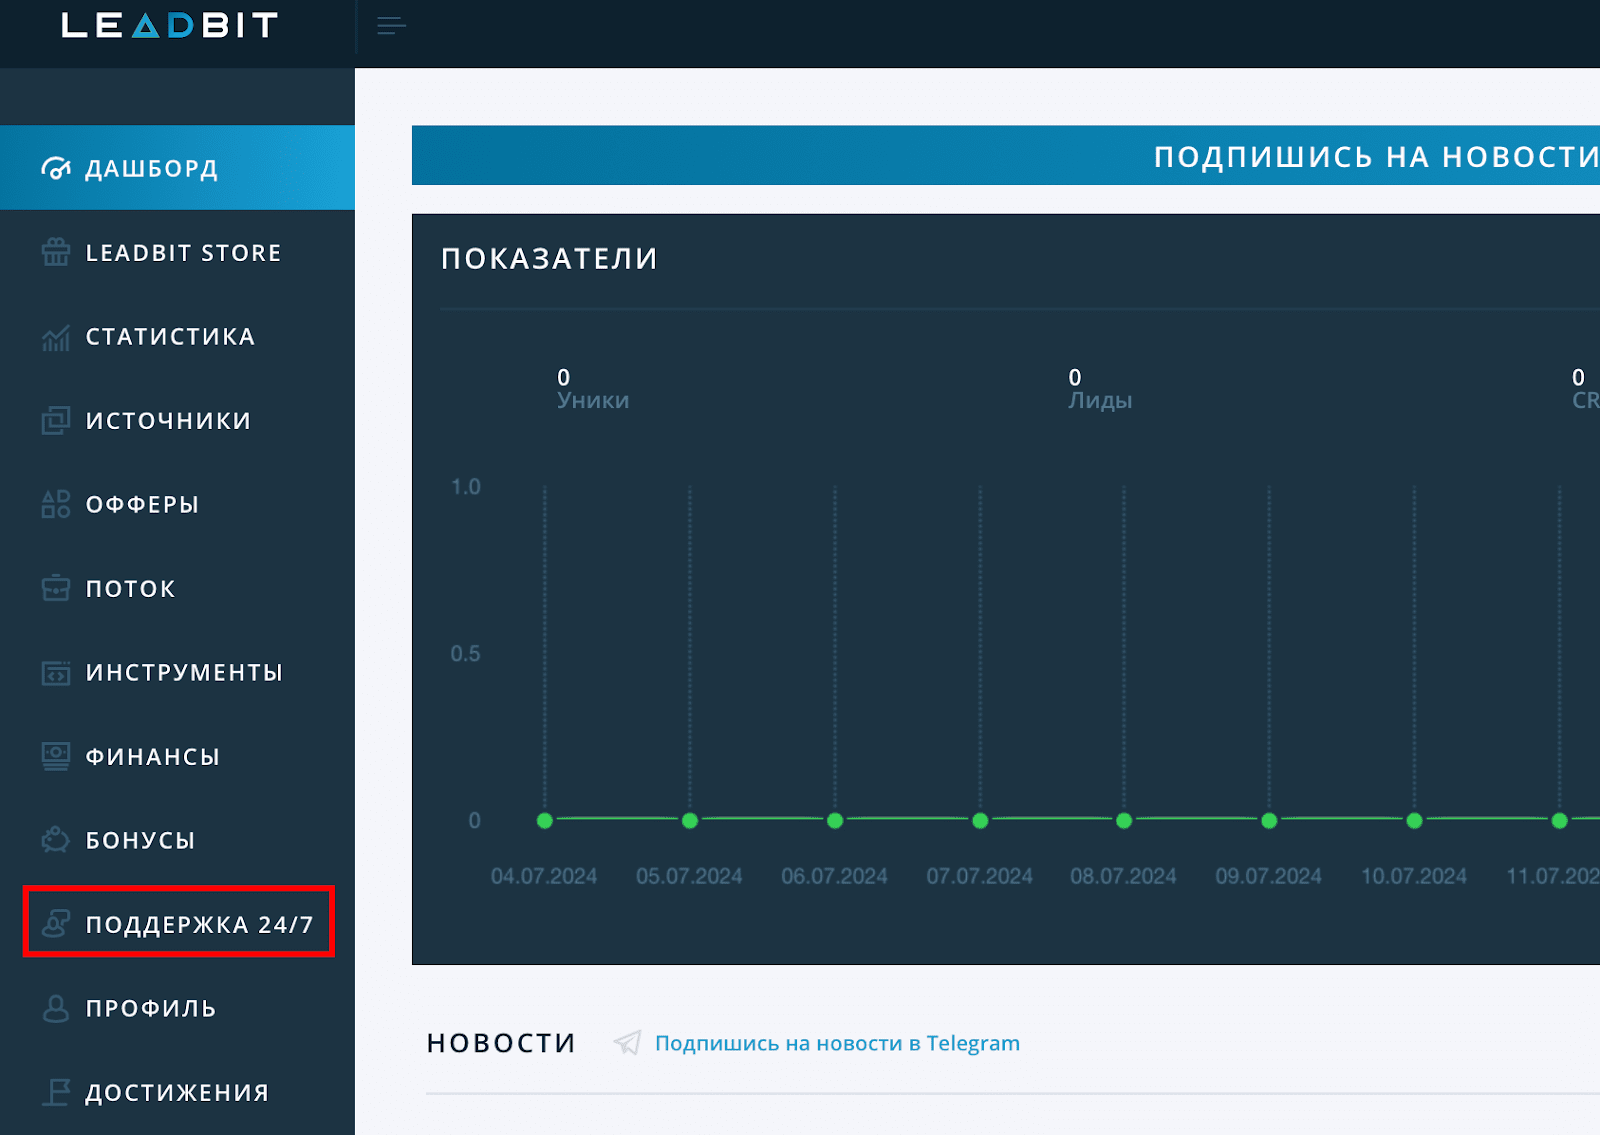The width and height of the screenshot is (1600, 1135).
Task: Select the Бонусы alarm icon
Action: point(55,840)
